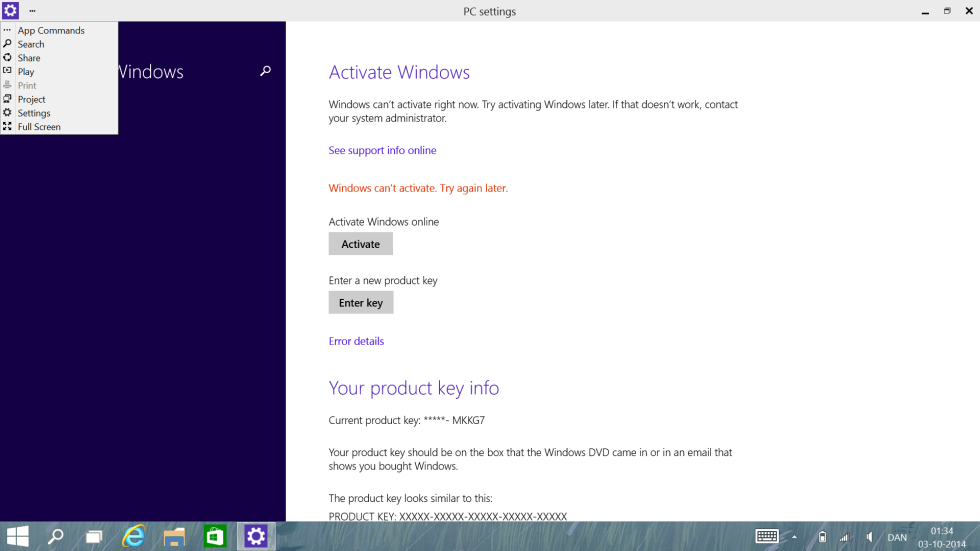The image size is (980, 551).
Task: Click the ellipsis icon in the title bar
Action: point(32,11)
